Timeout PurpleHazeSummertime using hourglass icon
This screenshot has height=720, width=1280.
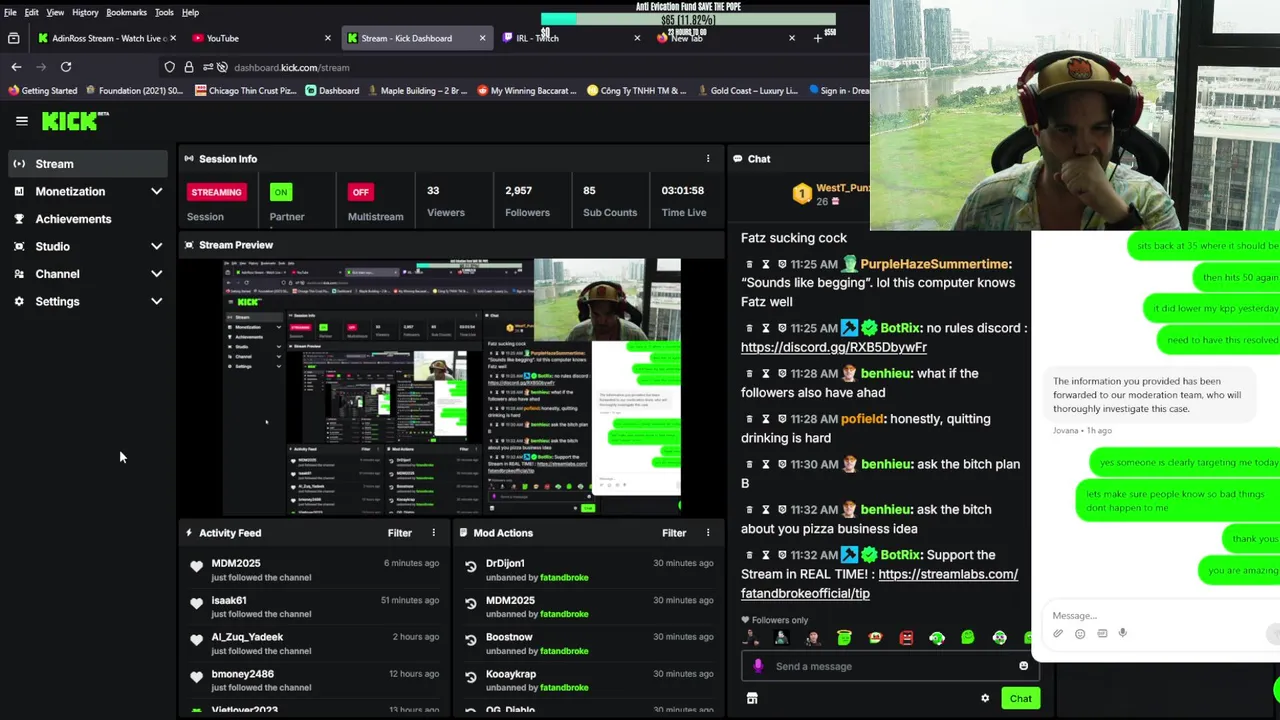pyautogui.click(x=765, y=264)
